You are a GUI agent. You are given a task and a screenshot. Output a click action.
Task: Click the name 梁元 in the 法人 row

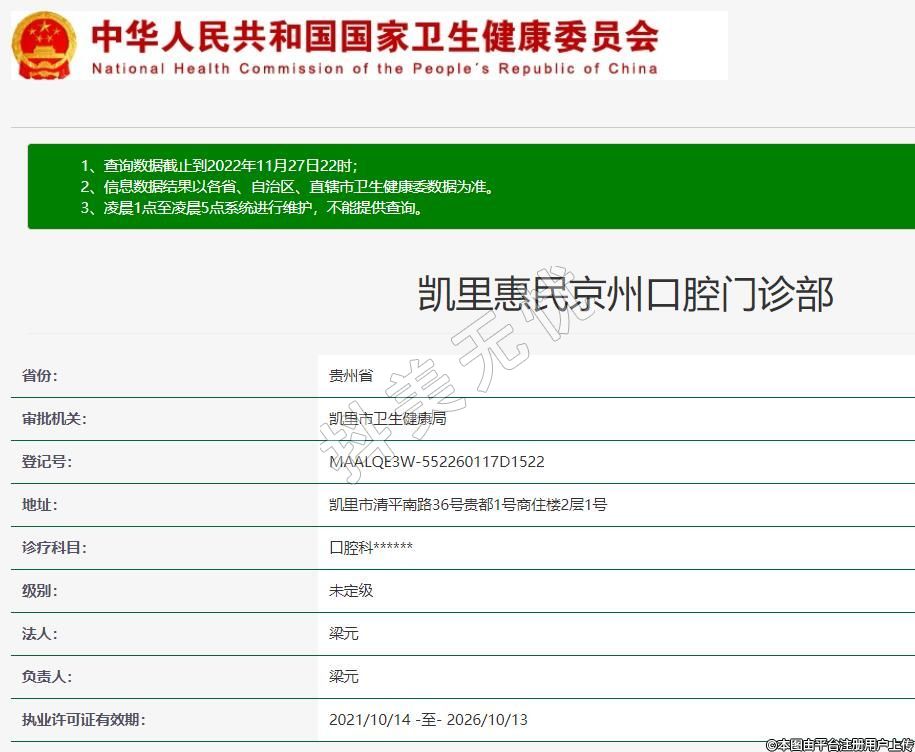(x=344, y=634)
